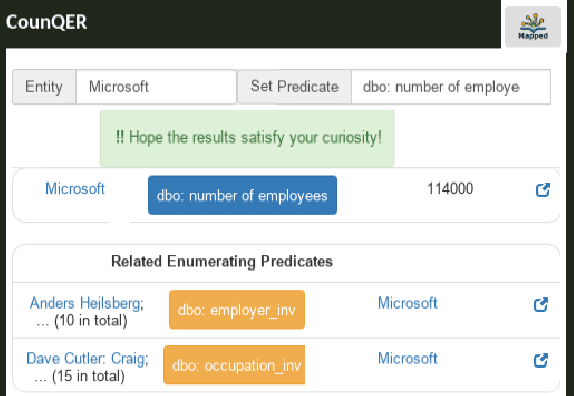Screen dimensions: 574x396
Task: Click the (15 in total) text
Action: click(88, 376)
